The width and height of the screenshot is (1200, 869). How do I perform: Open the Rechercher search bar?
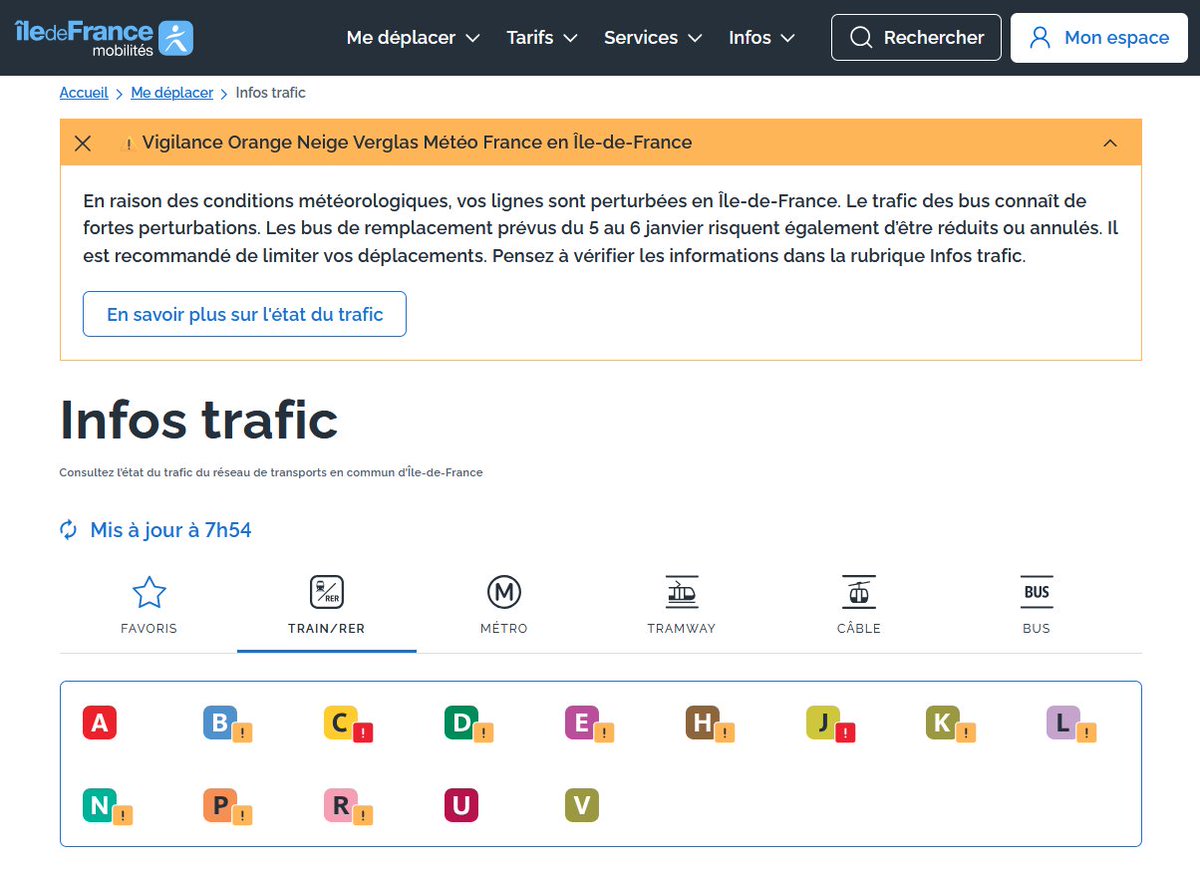coord(915,37)
